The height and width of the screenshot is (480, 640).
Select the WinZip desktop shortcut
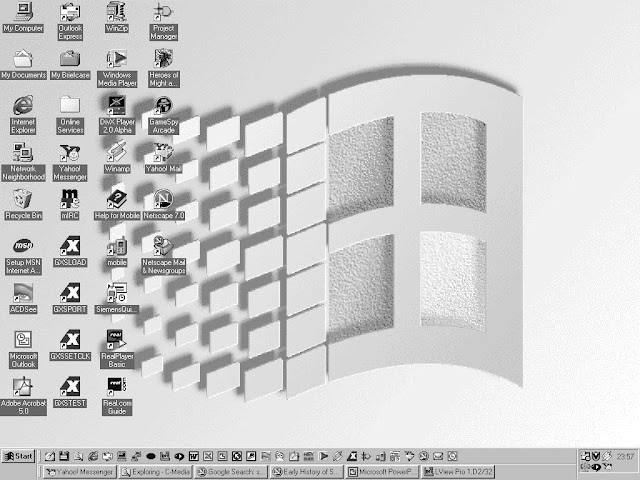pos(117,17)
